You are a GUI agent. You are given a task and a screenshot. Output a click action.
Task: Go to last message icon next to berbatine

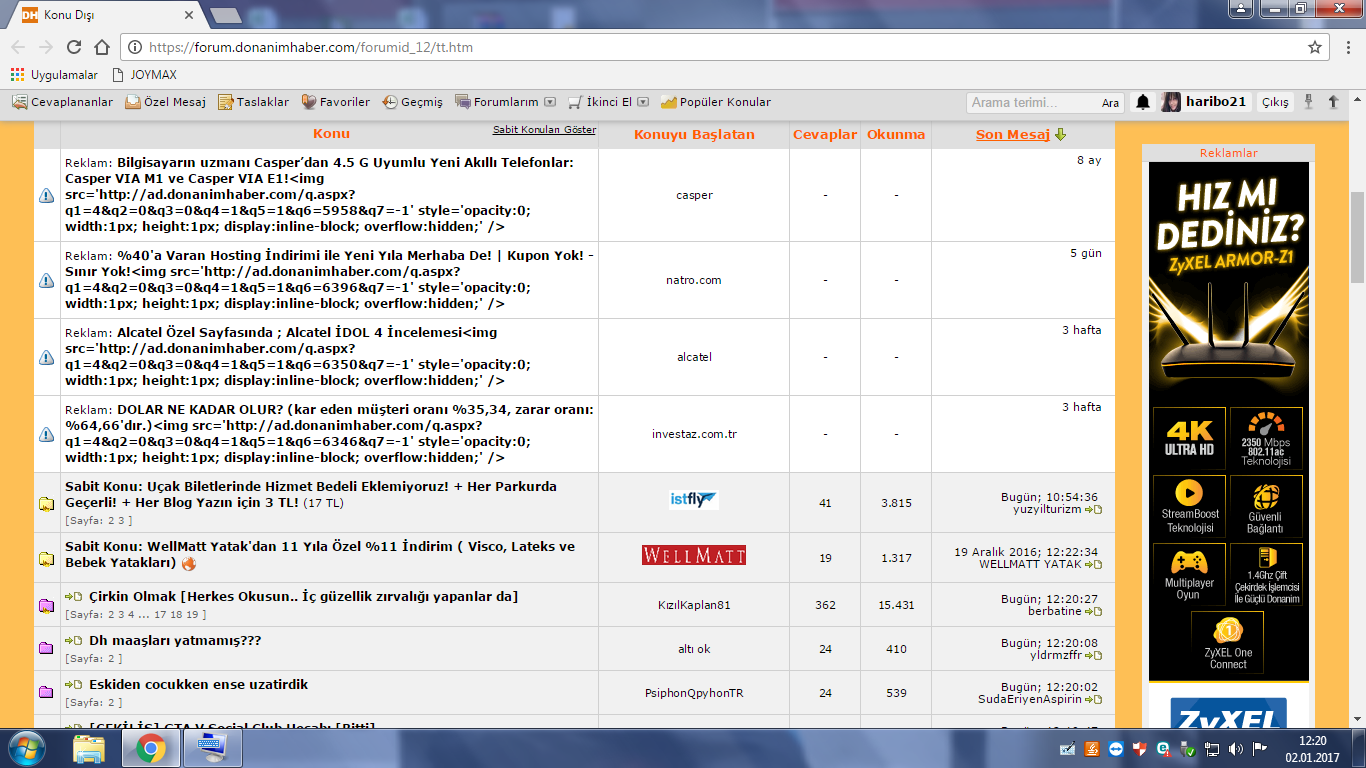coord(1093,612)
